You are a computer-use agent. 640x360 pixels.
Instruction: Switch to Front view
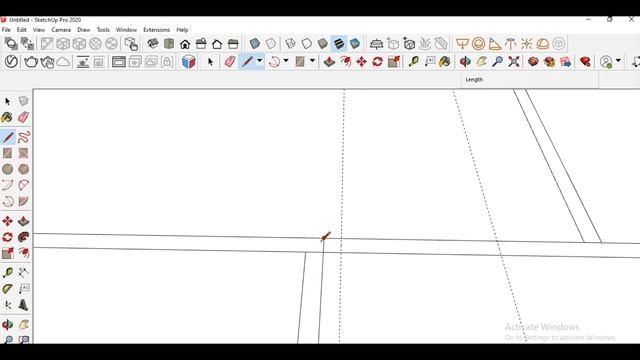point(185,44)
